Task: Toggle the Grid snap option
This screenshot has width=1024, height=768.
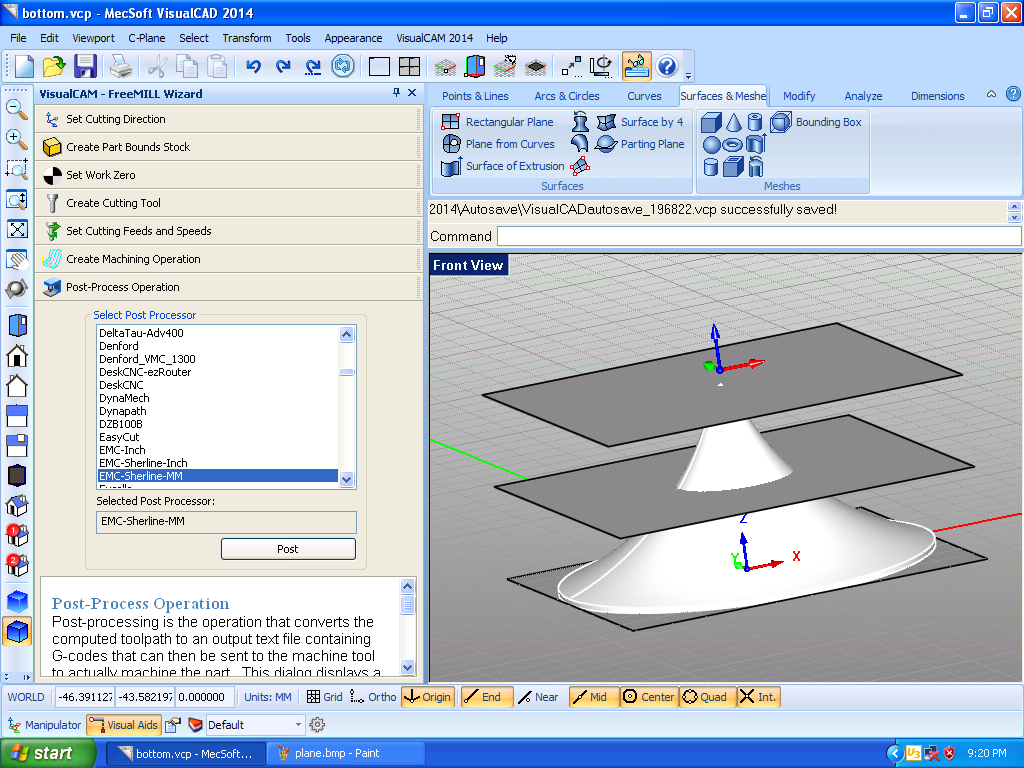Action: click(x=325, y=697)
